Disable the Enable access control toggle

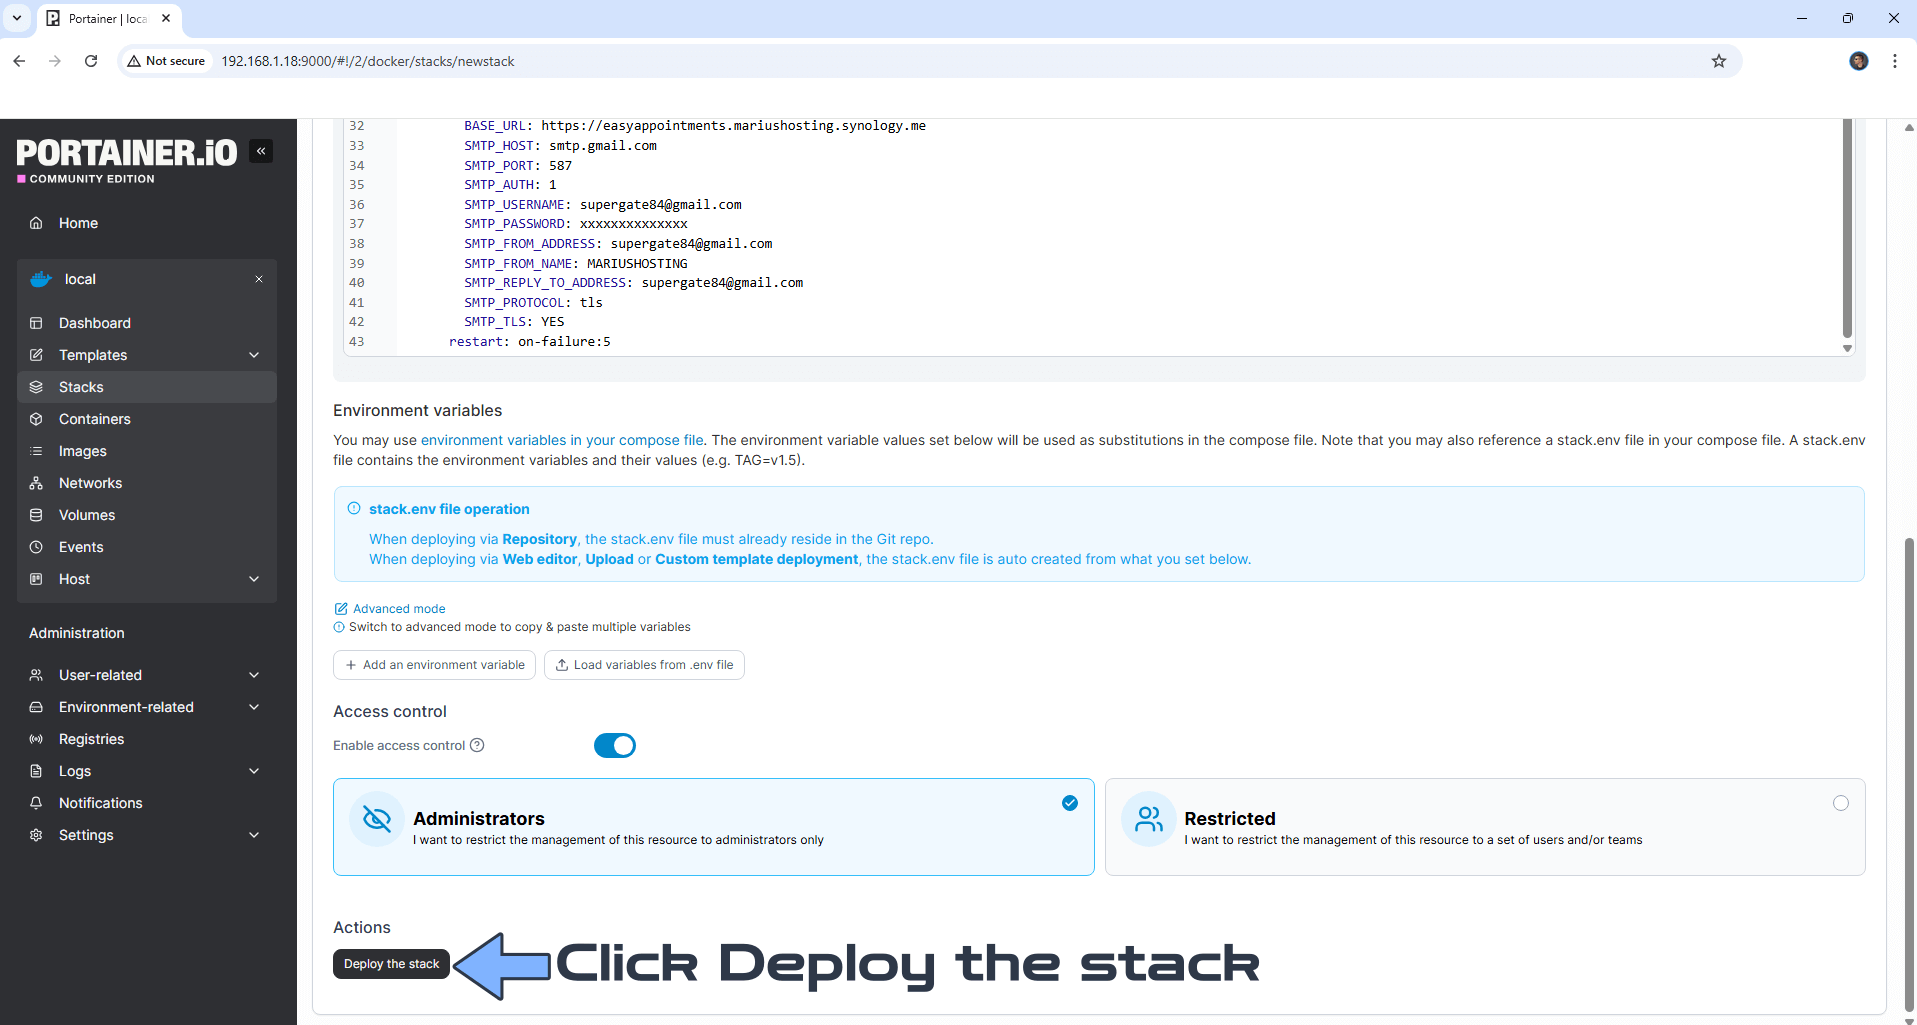(614, 746)
